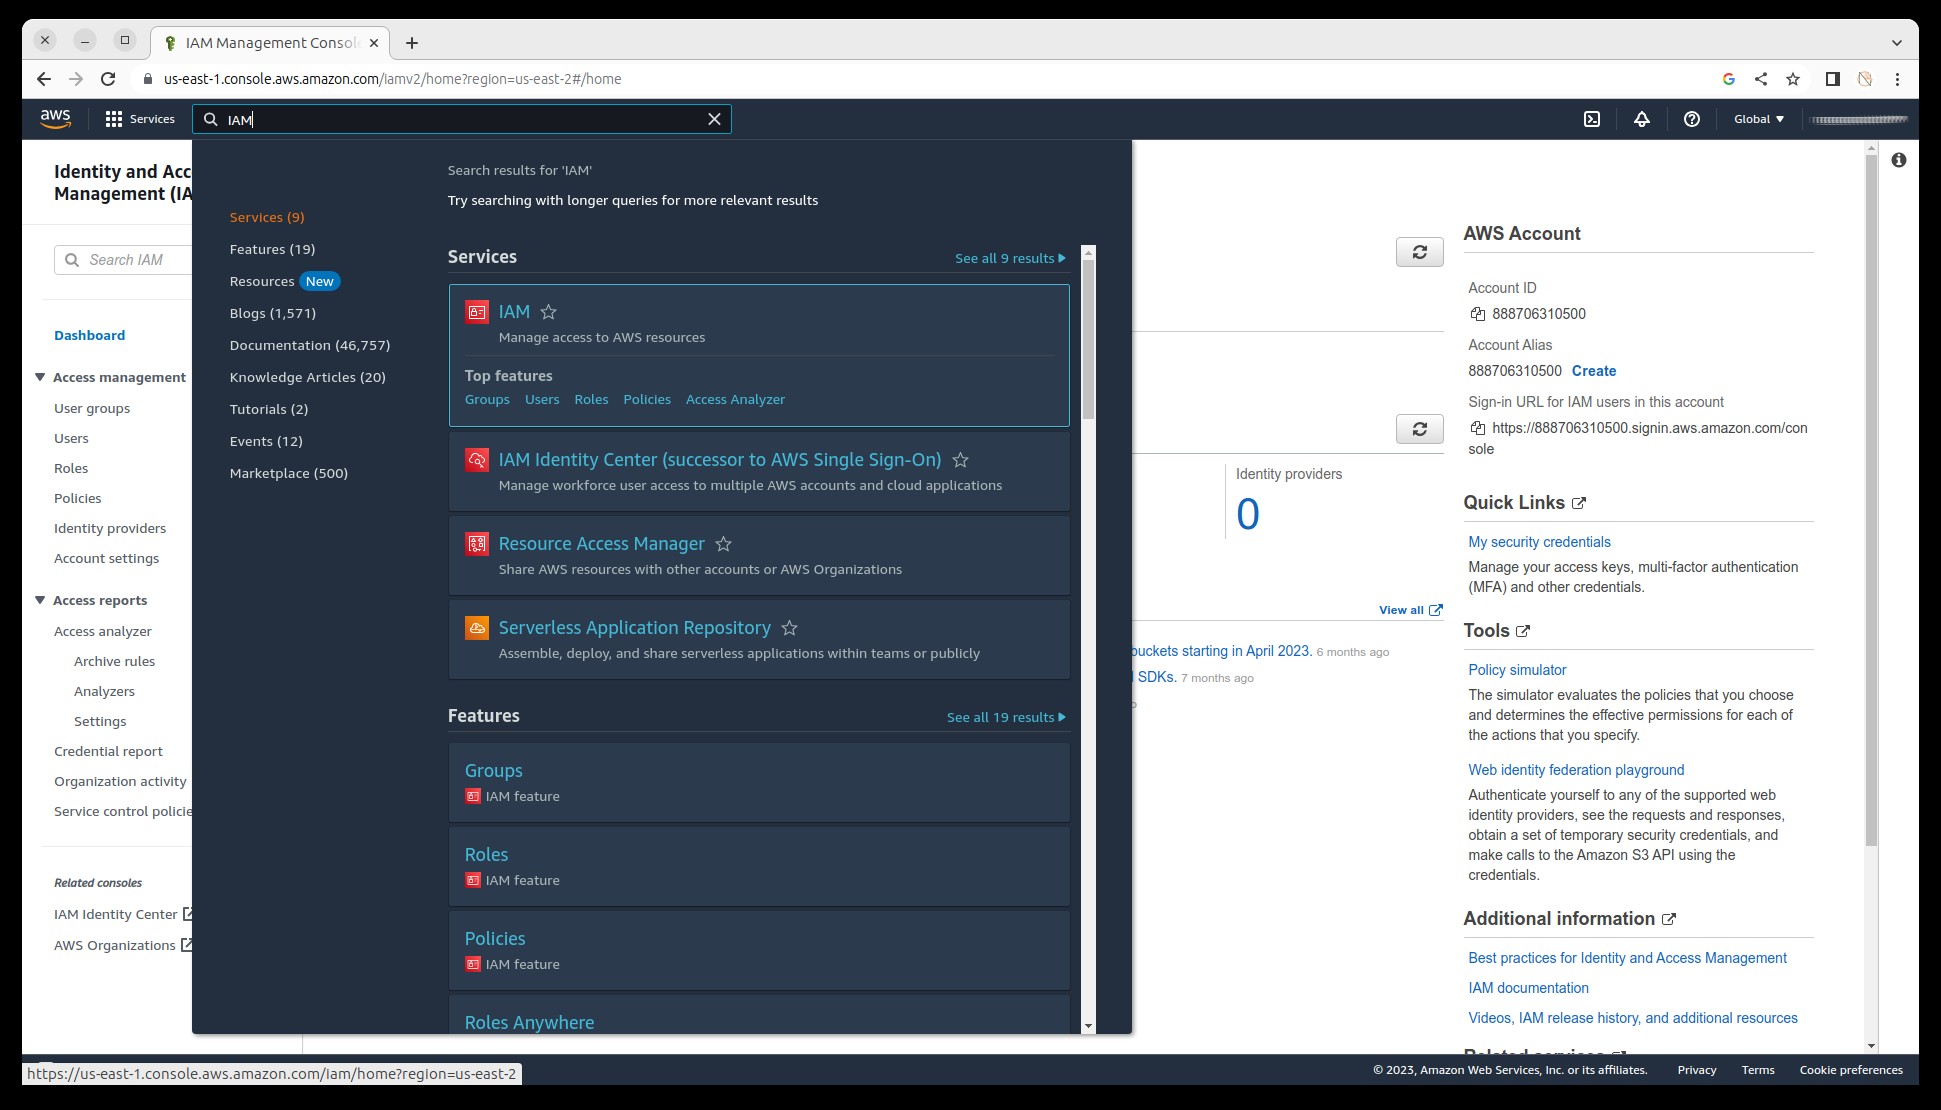Click the AWS logo home icon
The width and height of the screenshot is (1941, 1110).
pos(55,119)
